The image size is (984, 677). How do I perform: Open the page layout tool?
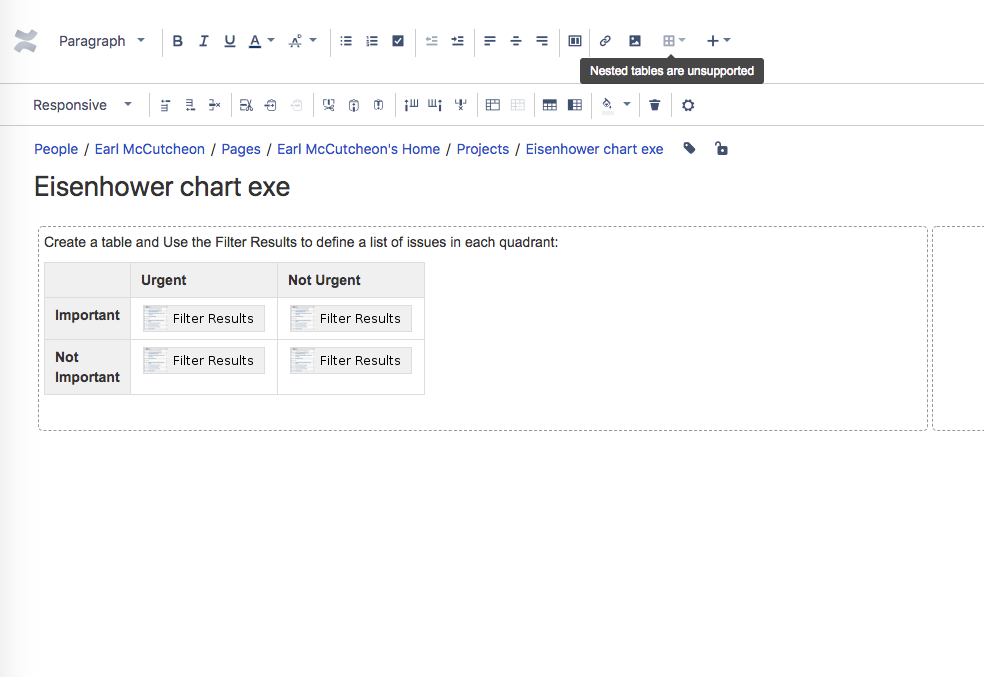point(575,41)
